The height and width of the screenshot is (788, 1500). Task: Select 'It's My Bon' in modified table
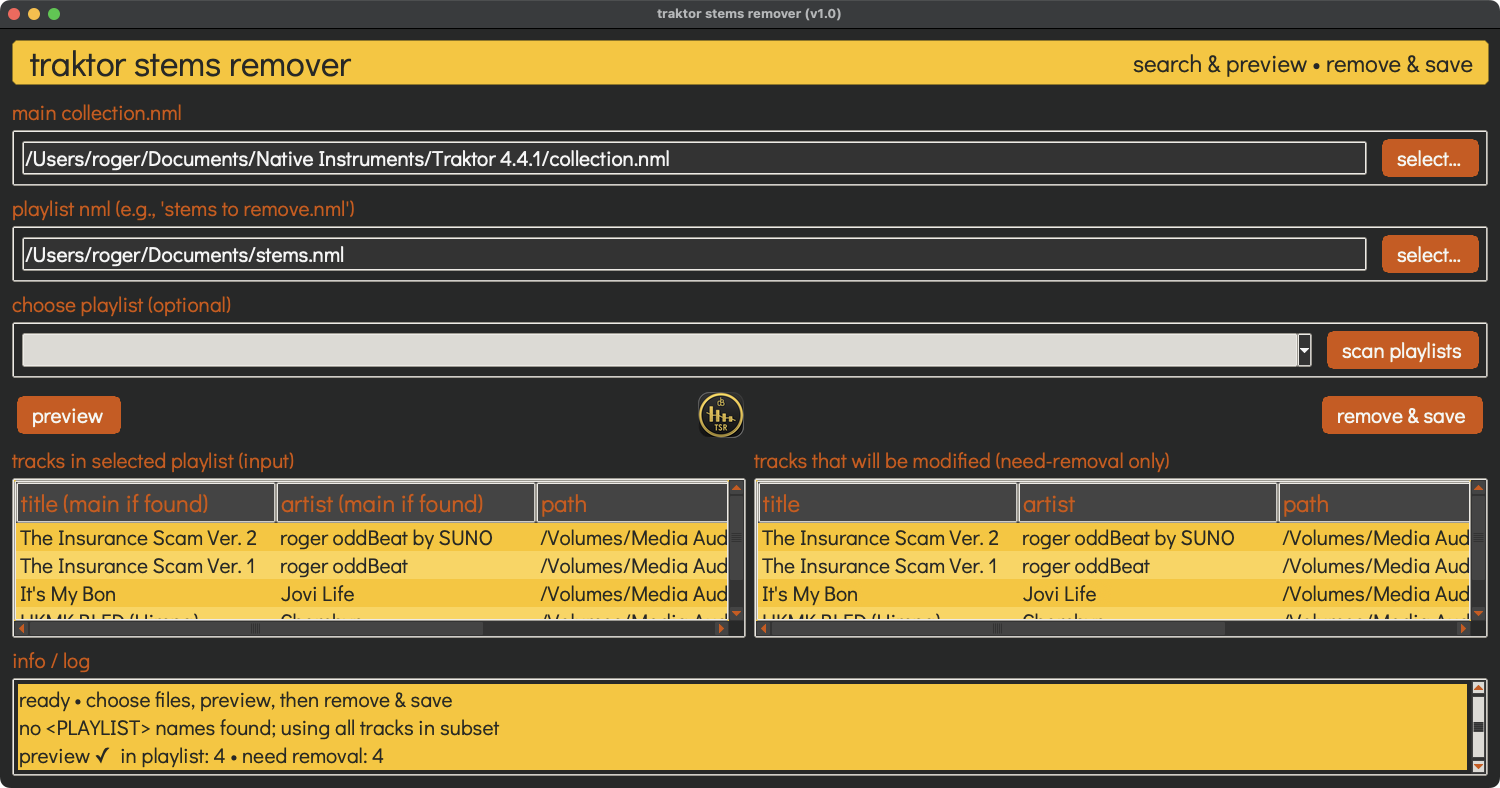click(x=810, y=594)
